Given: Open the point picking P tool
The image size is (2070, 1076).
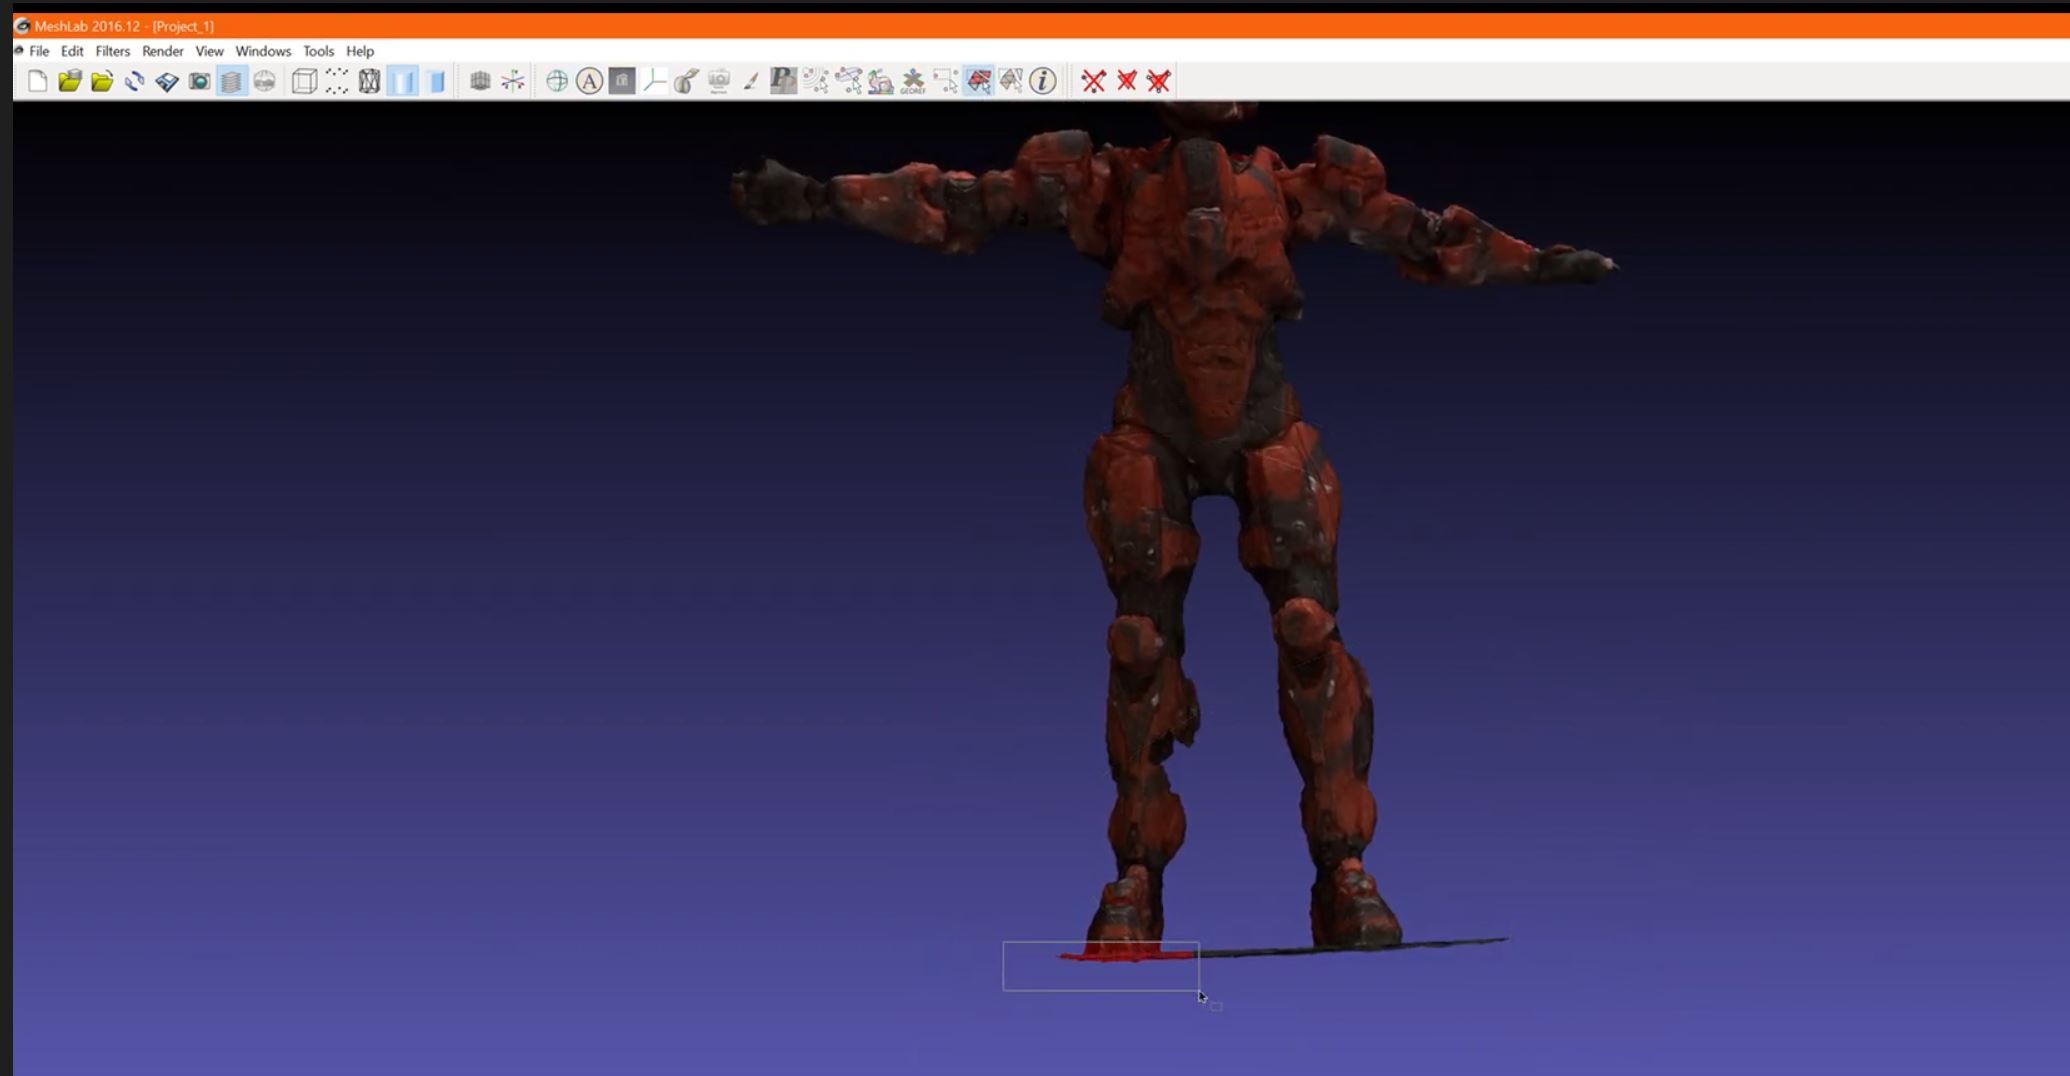Looking at the screenshot, I should (783, 81).
